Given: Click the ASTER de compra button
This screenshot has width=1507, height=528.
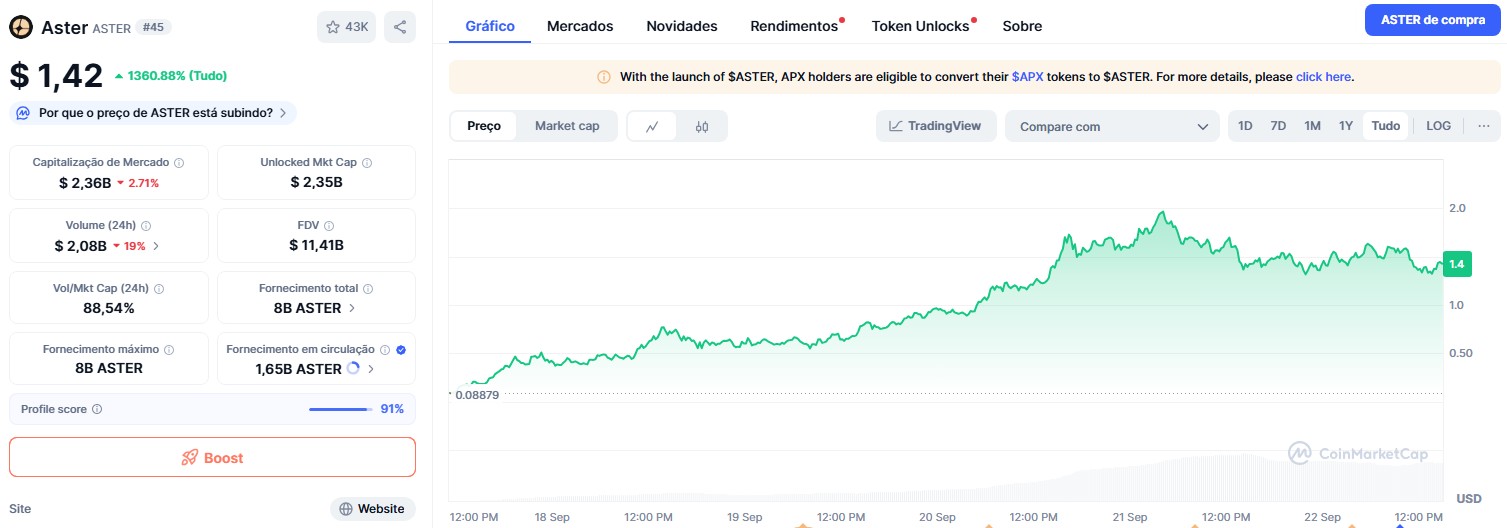Looking at the screenshot, I should pos(1432,20).
